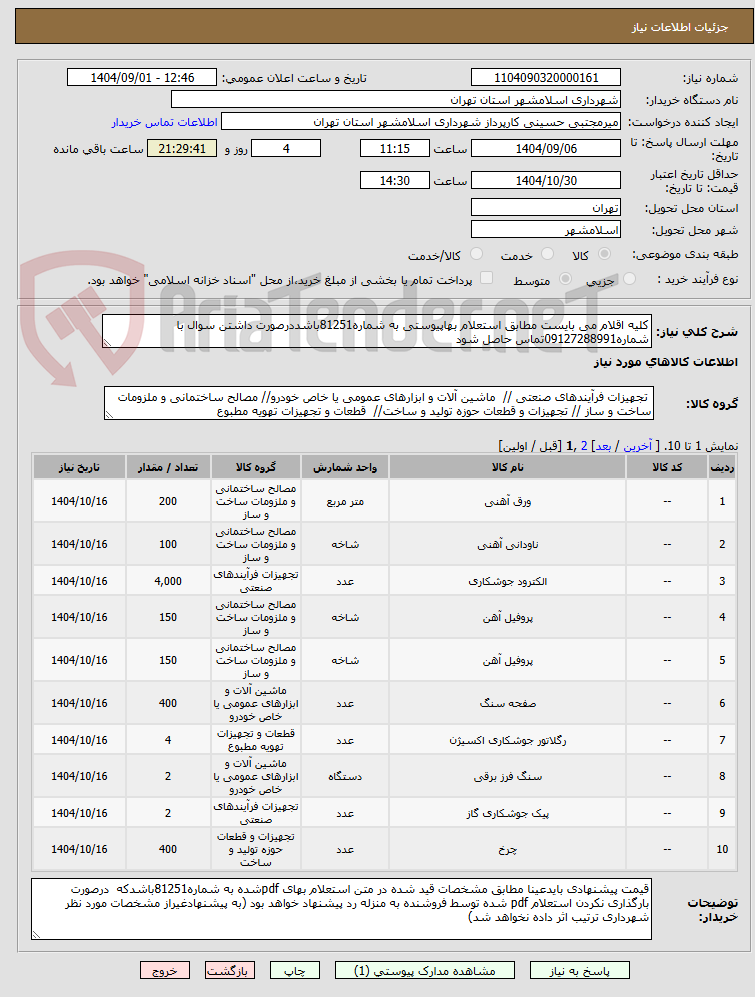Select the متوسط purchase type radio
755x997 pixels.
click(x=565, y=279)
